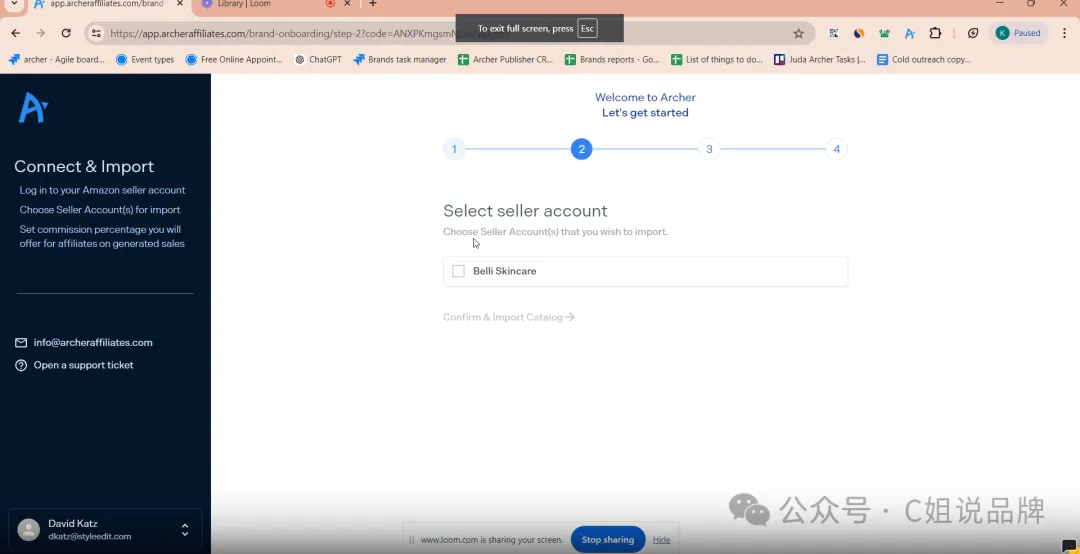Go to onboarding step 1
The height and width of the screenshot is (554, 1080).
click(x=454, y=149)
